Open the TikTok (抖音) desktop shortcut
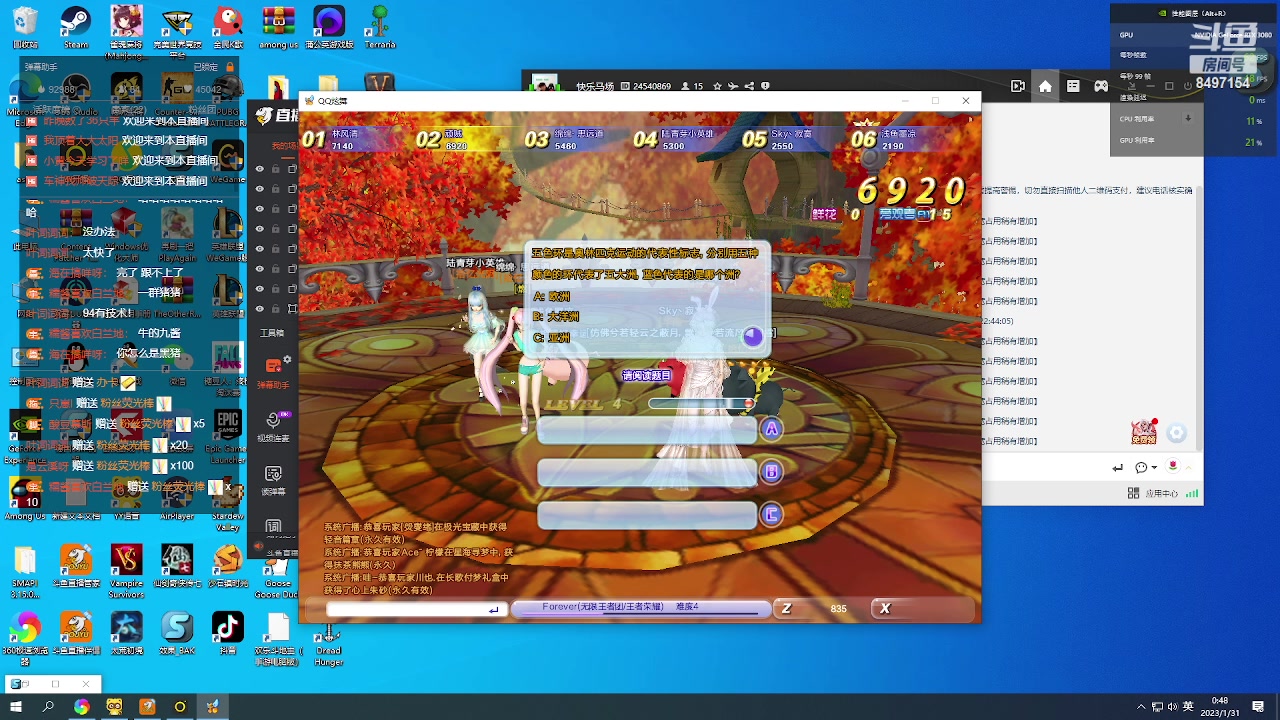 [x=227, y=632]
